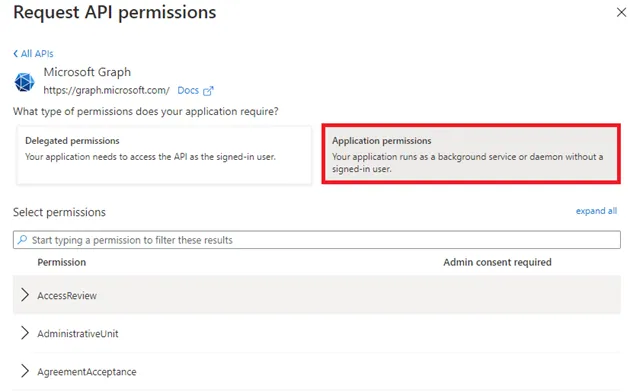Select the Delegated permissions card
630x392 pixels.
[x=164, y=155]
